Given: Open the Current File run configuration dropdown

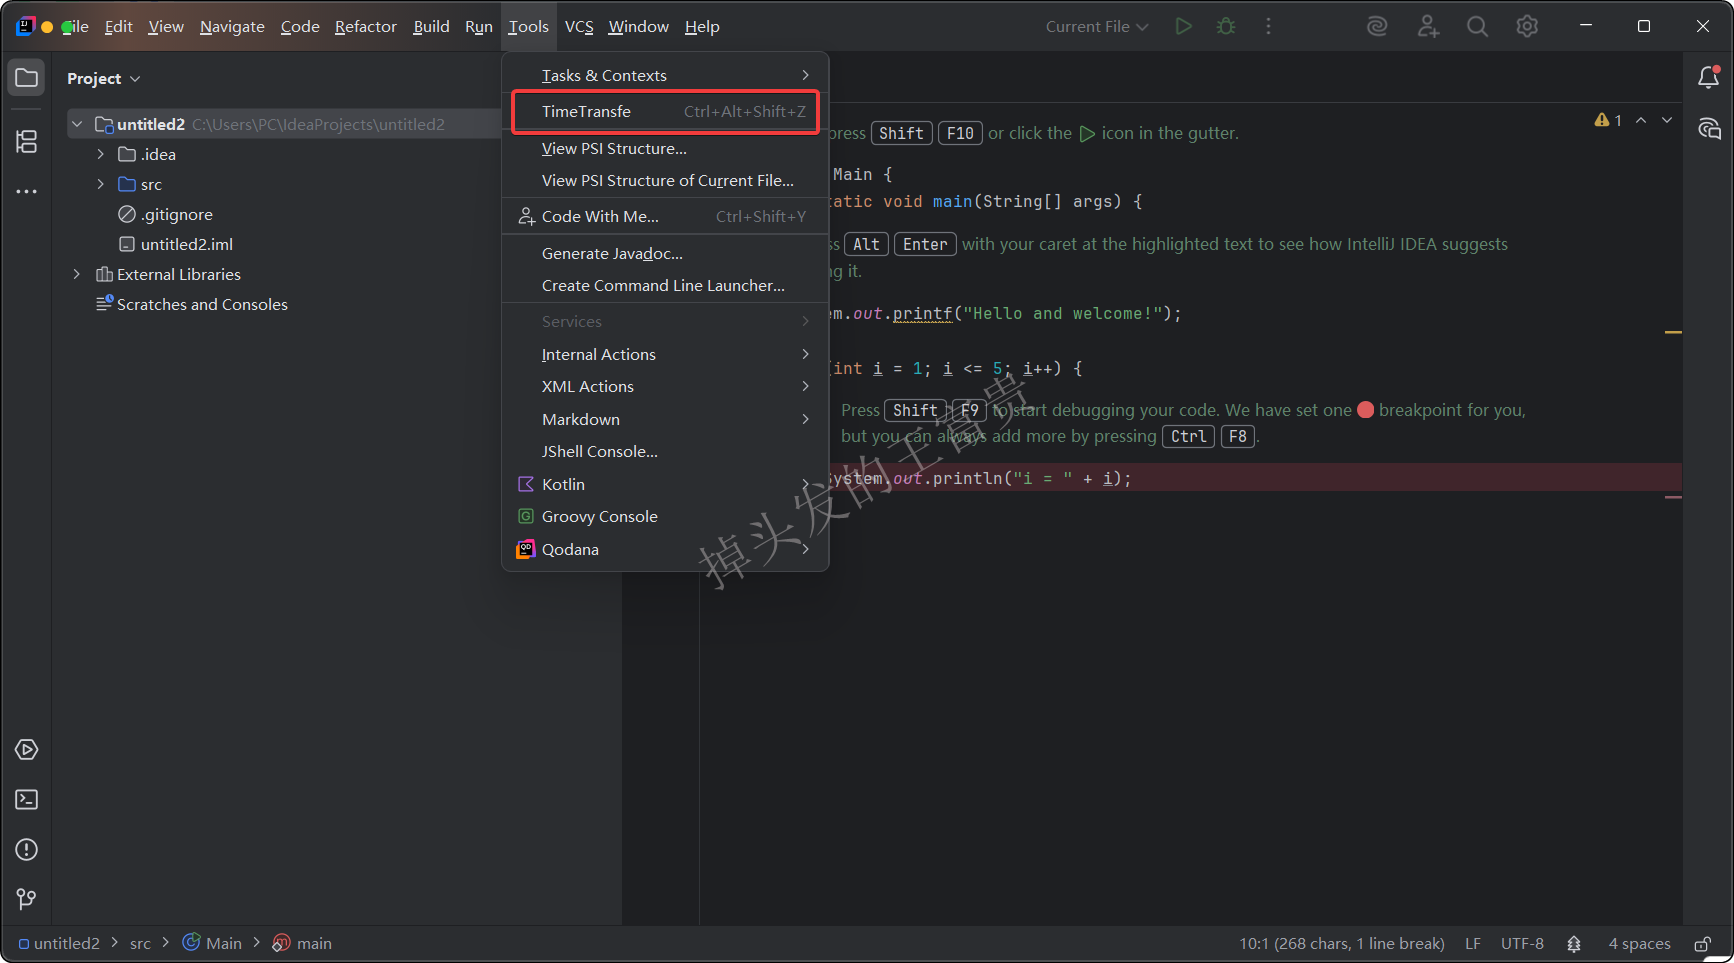Looking at the screenshot, I should tap(1097, 26).
